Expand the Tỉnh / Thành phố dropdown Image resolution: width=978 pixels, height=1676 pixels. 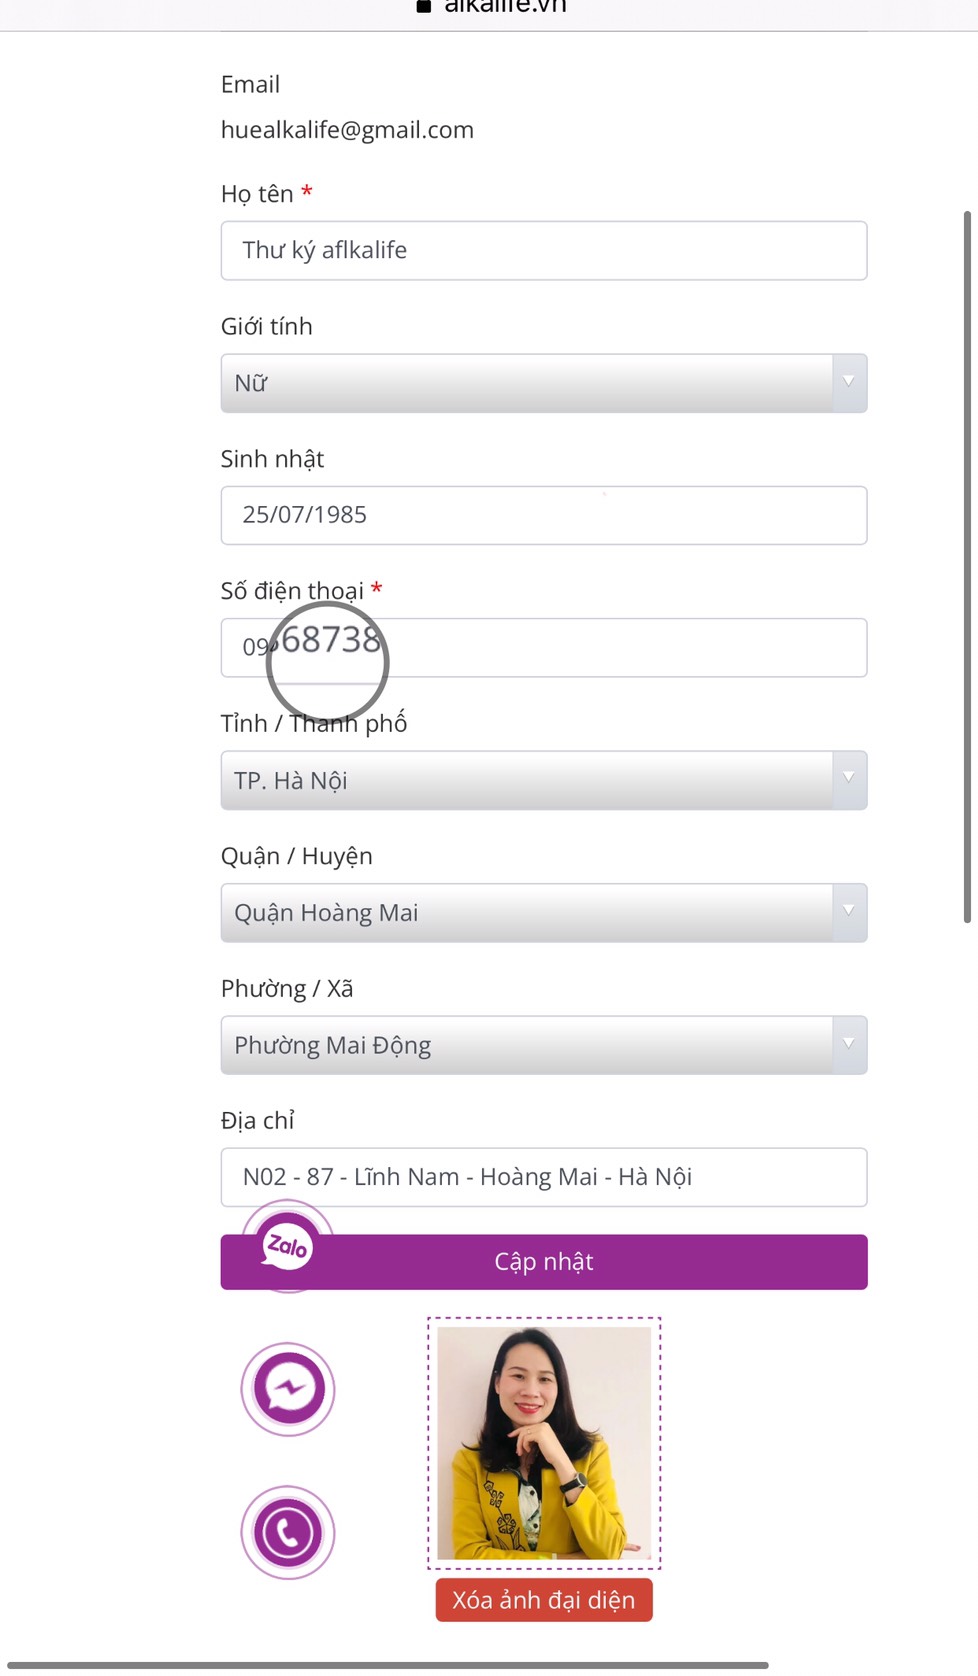point(543,780)
